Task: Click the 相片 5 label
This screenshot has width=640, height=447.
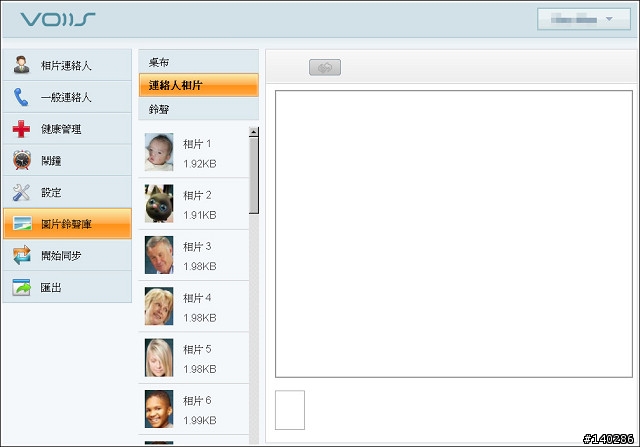Action: pos(197,349)
